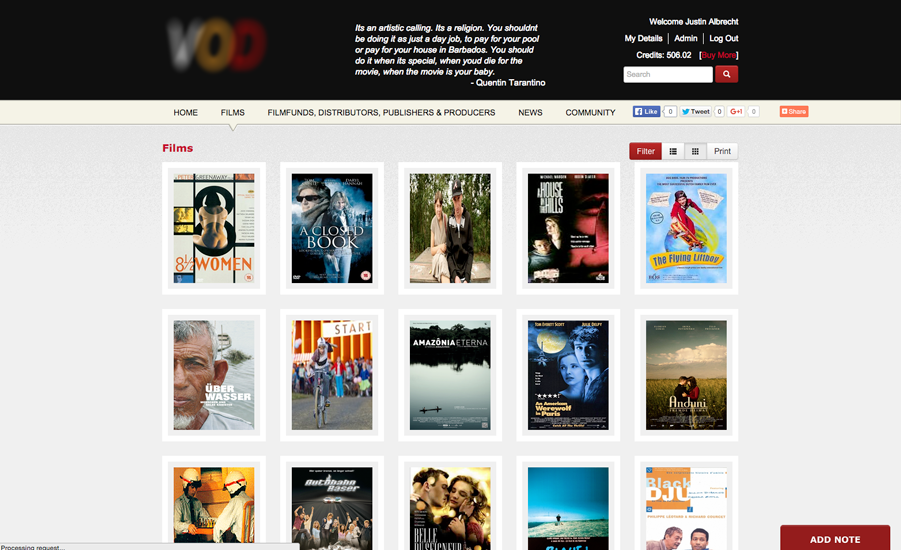Open An American Werewolf in Paris poster

[x=568, y=375]
